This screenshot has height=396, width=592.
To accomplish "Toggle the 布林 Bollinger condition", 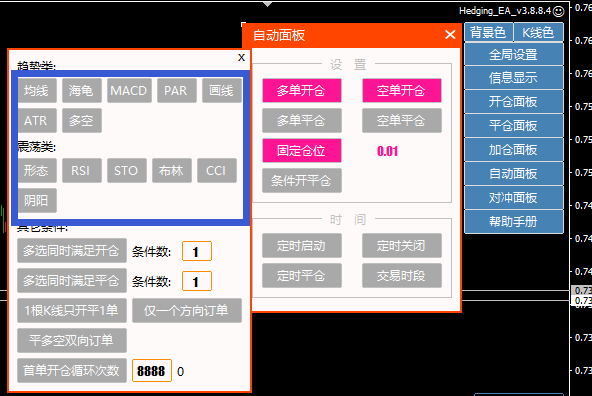I will tap(172, 171).
